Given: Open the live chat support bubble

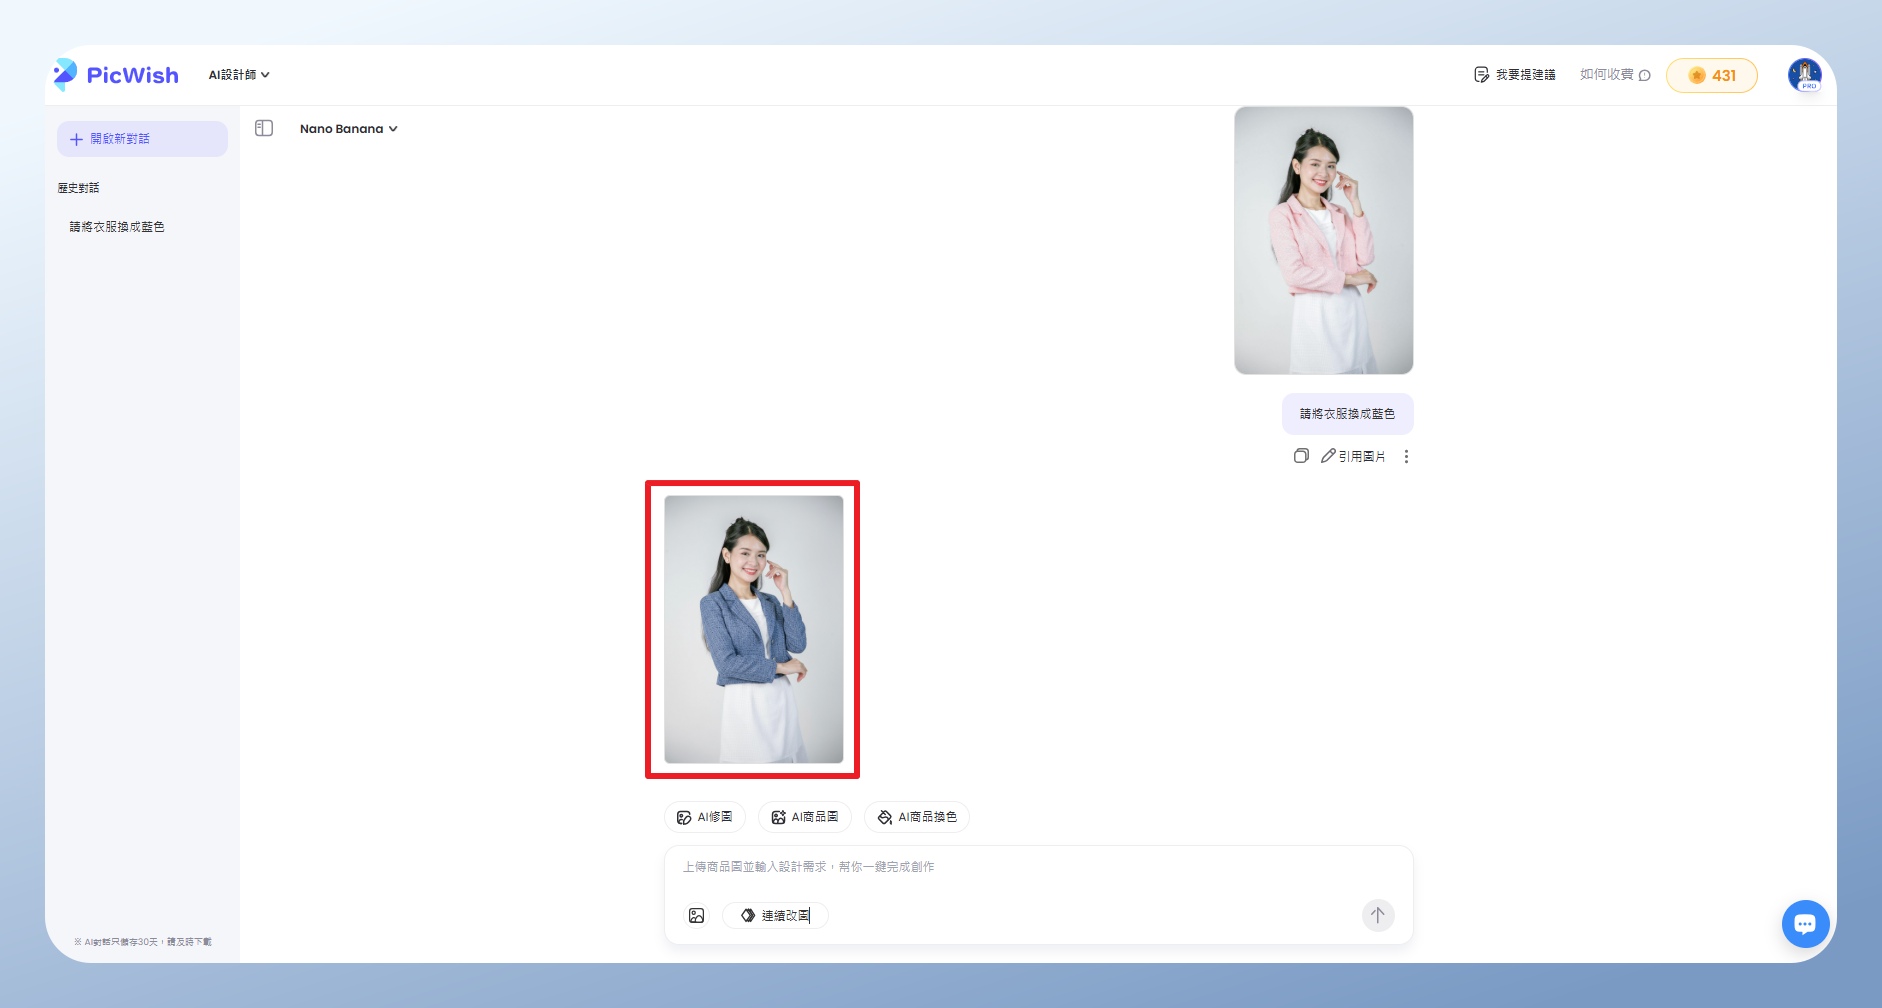Looking at the screenshot, I should [x=1805, y=923].
